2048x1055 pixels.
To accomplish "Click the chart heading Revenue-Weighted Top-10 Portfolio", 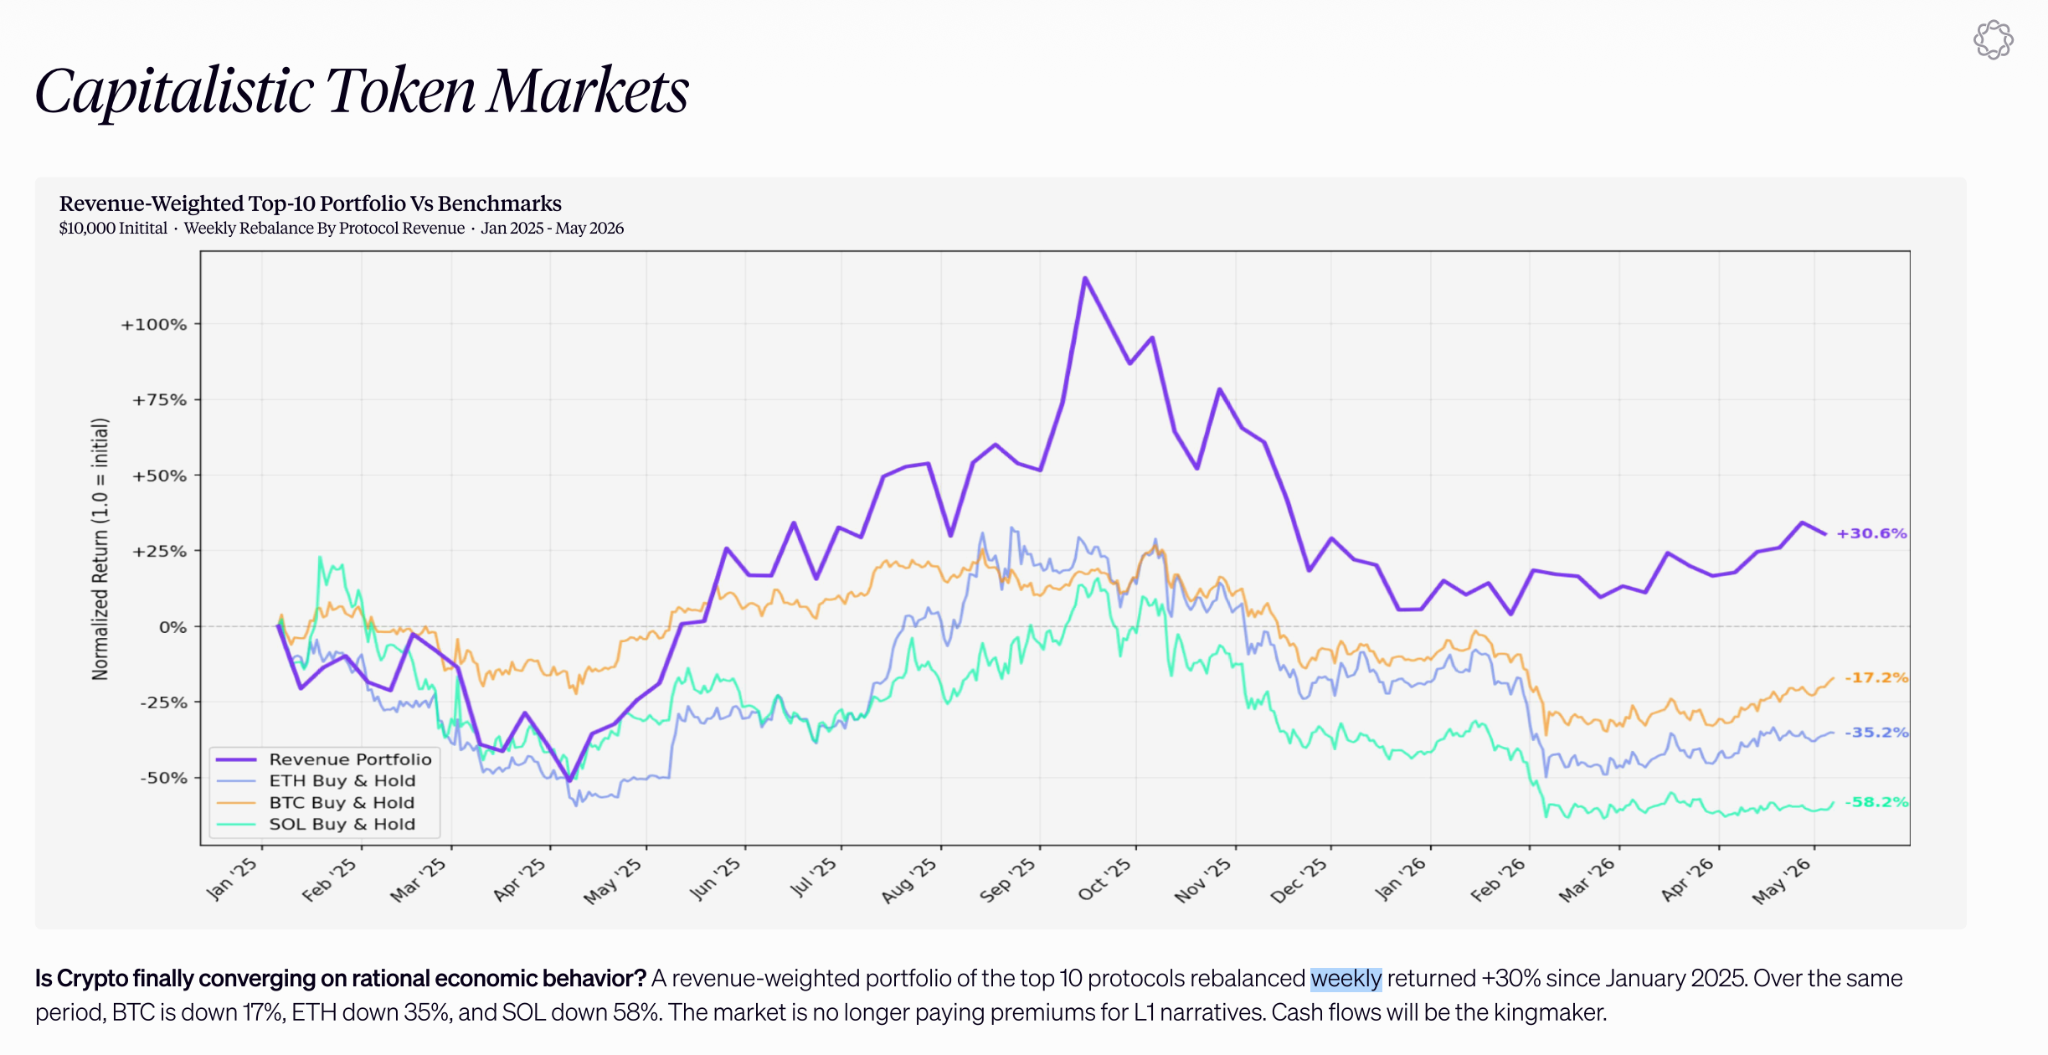I will [x=311, y=204].
